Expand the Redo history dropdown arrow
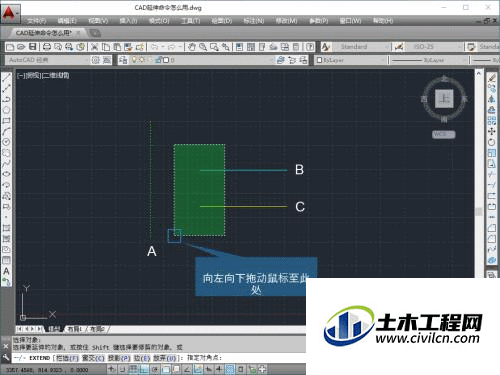This screenshot has height=375, width=500. coord(179,47)
